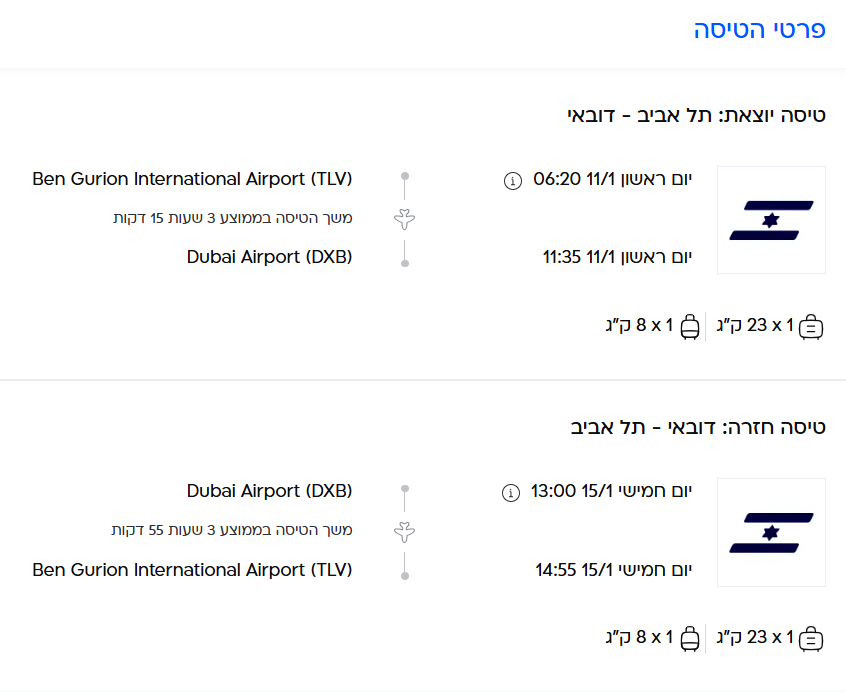Click the return departure info icon

511,492
